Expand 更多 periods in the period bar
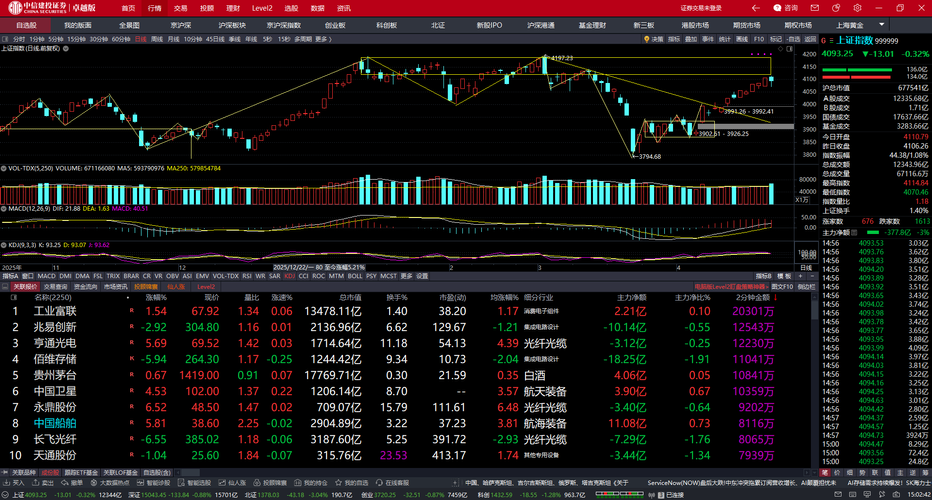This screenshot has width=932, height=500. point(323,39)
